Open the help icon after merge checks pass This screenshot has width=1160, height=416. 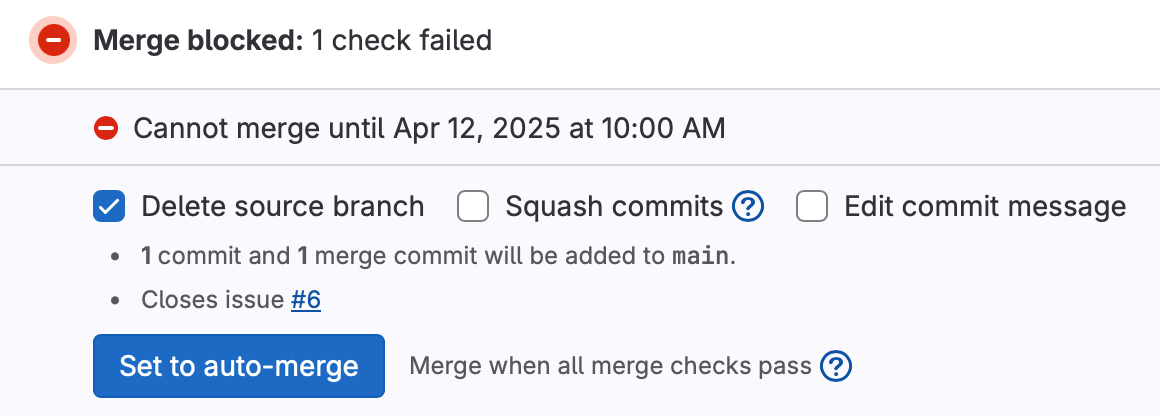[836, 366]
